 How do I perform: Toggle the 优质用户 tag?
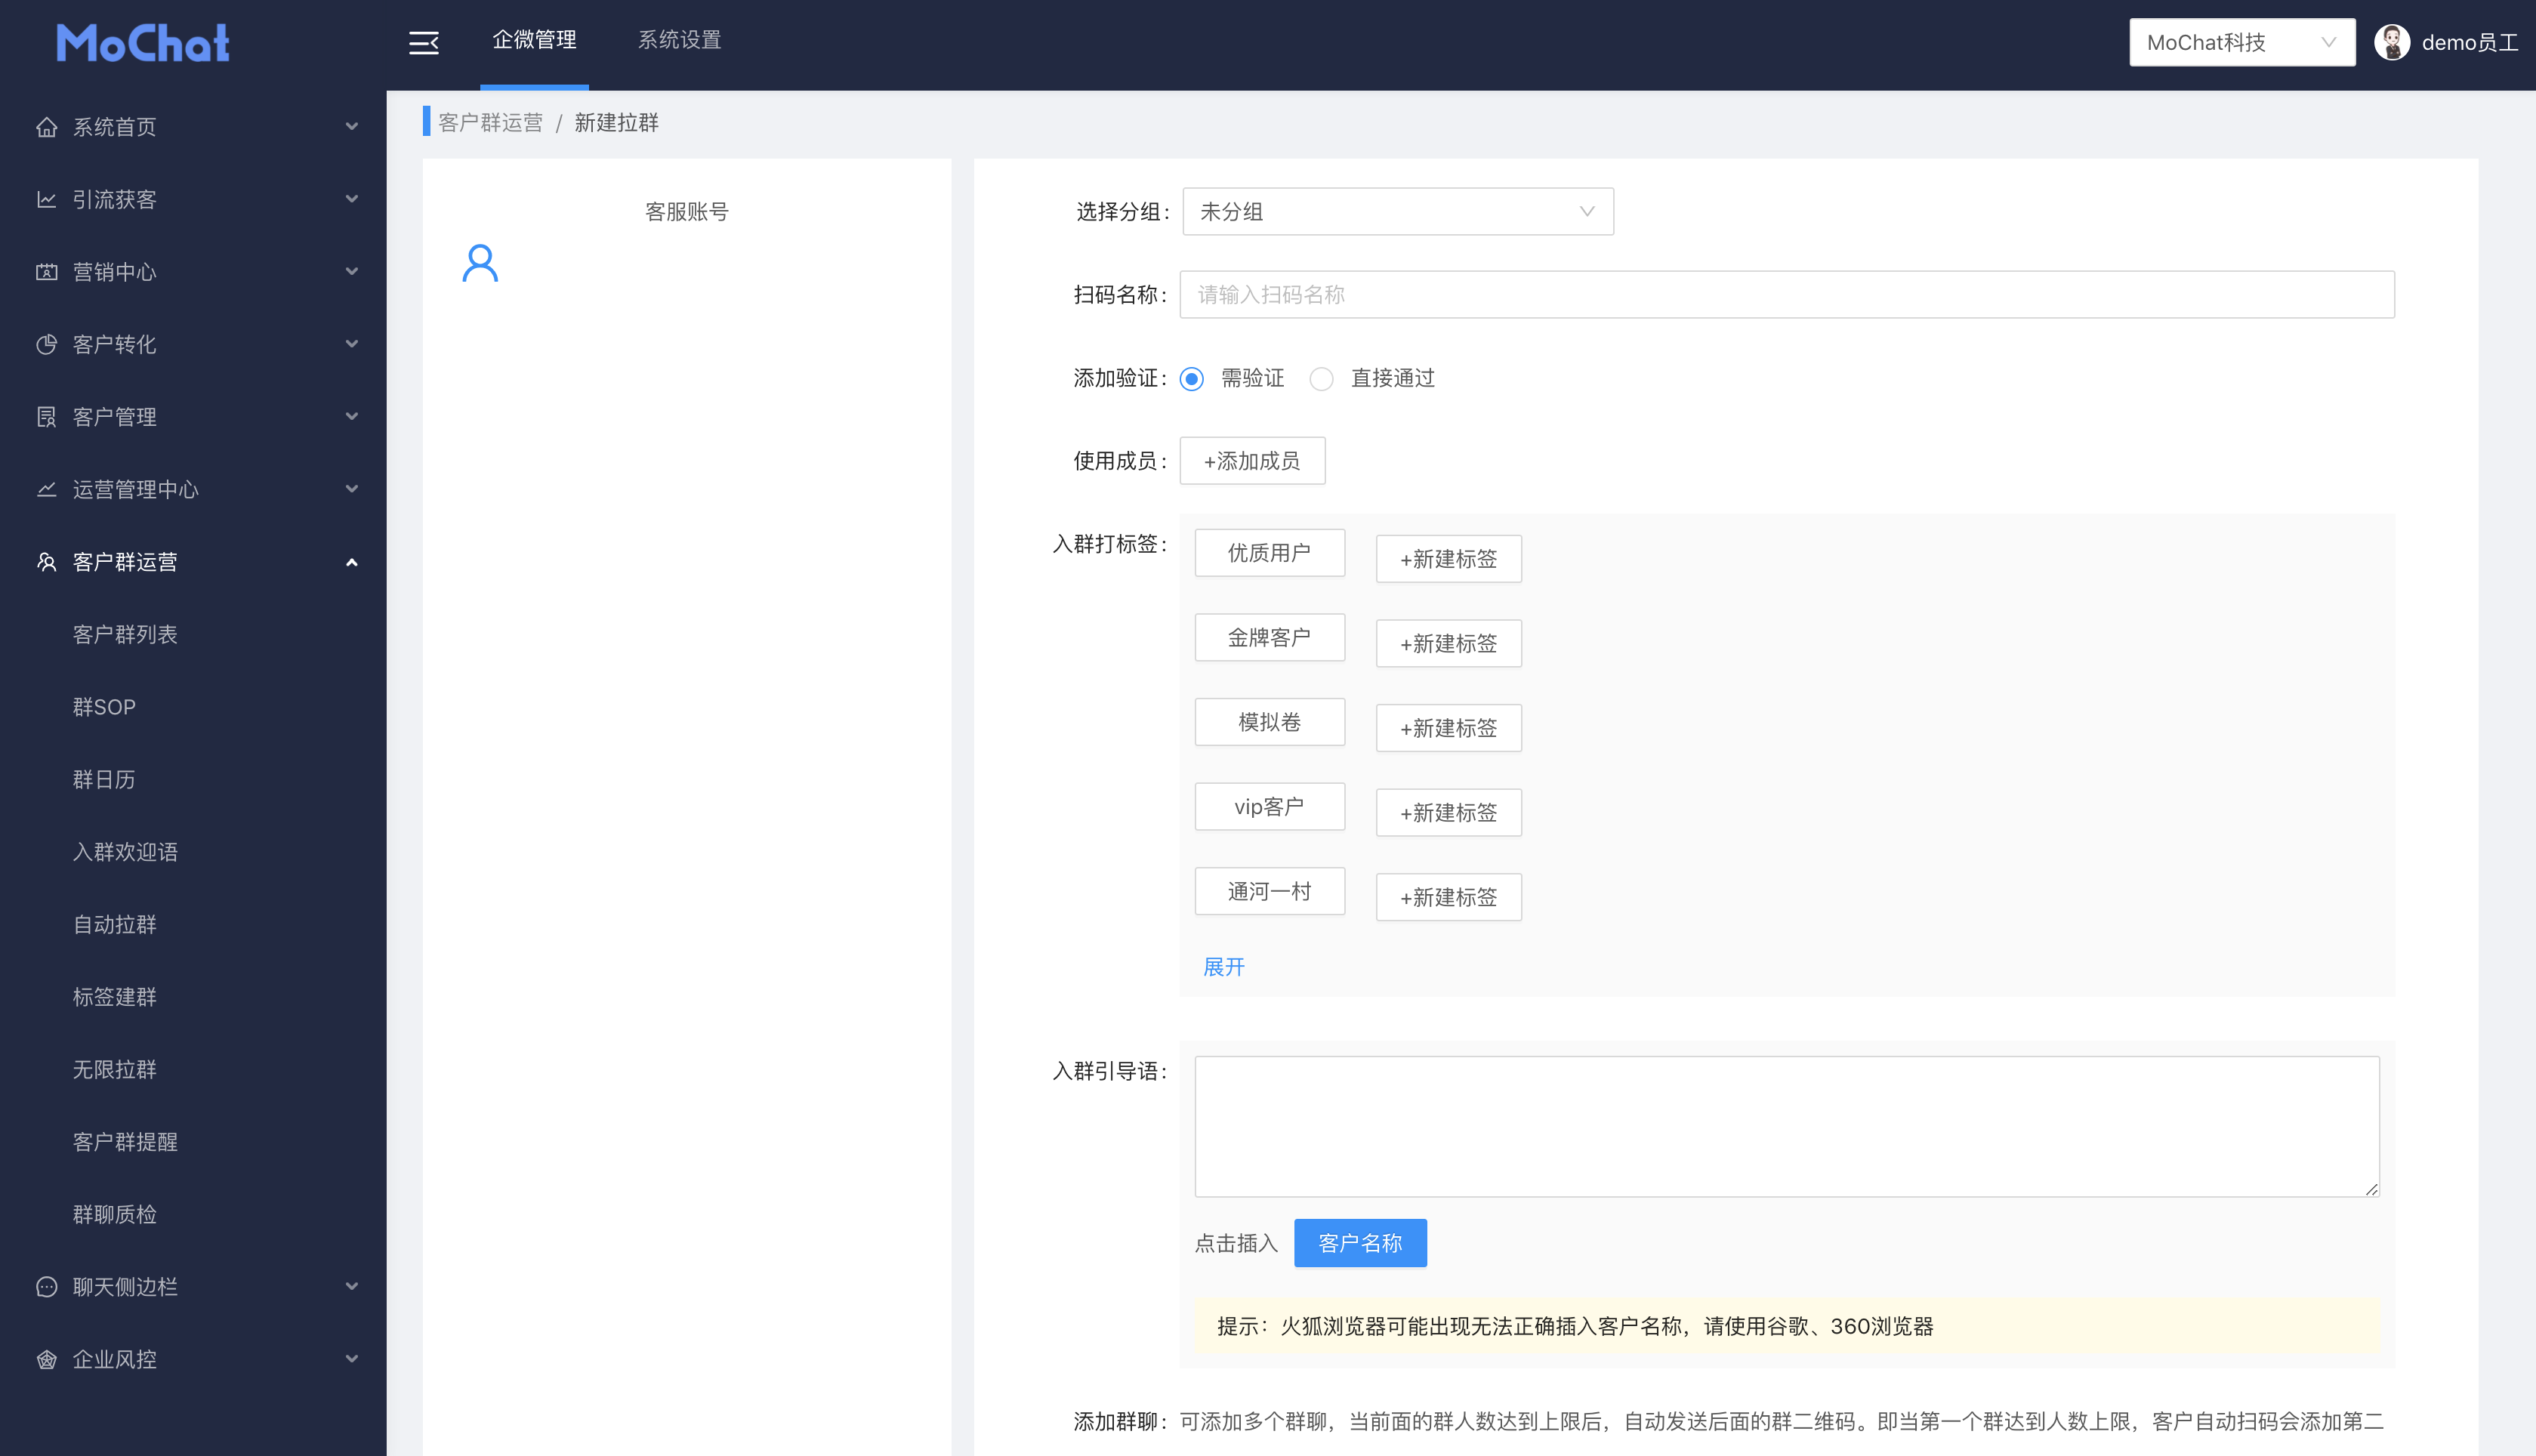point(1268,553)
